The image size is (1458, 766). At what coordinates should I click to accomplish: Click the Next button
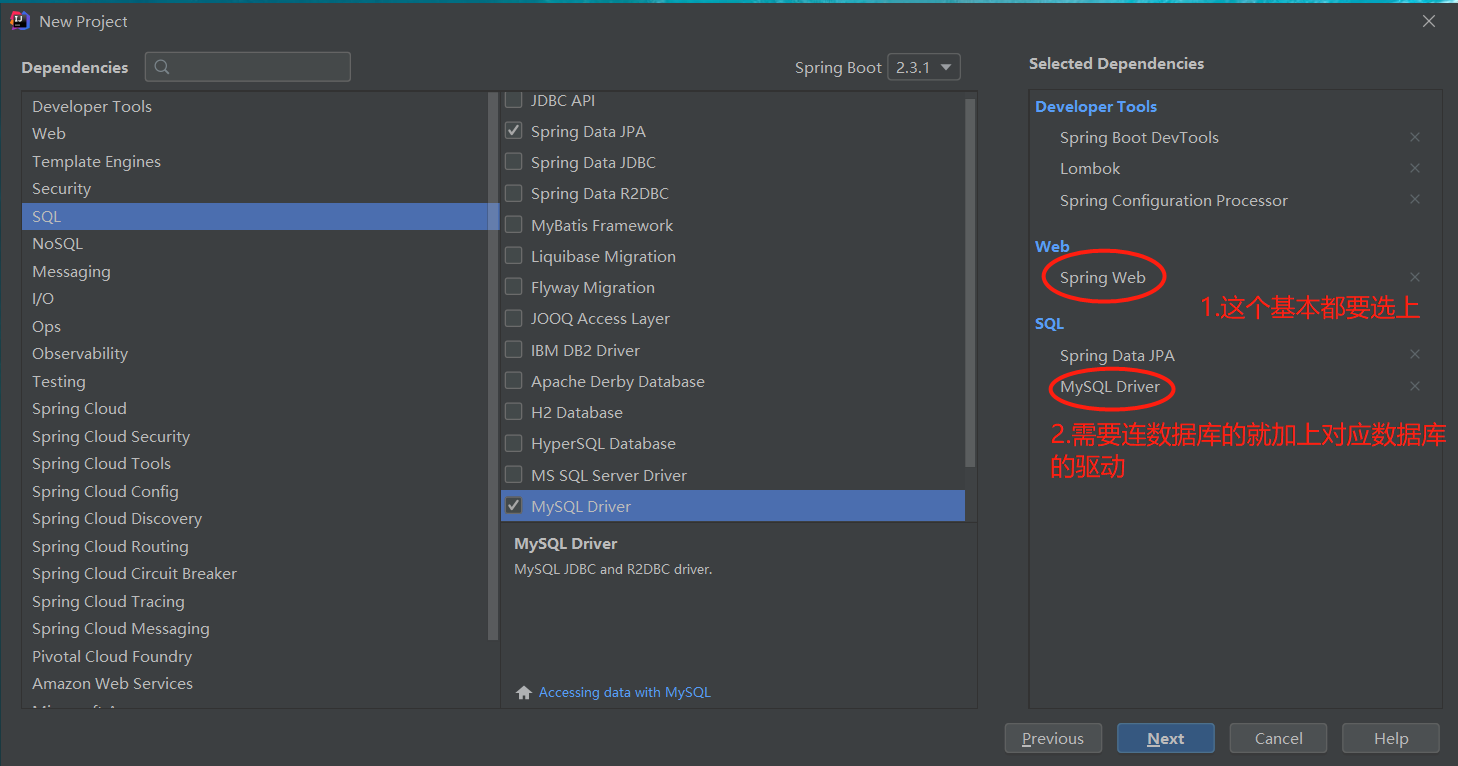point(1166,738)
